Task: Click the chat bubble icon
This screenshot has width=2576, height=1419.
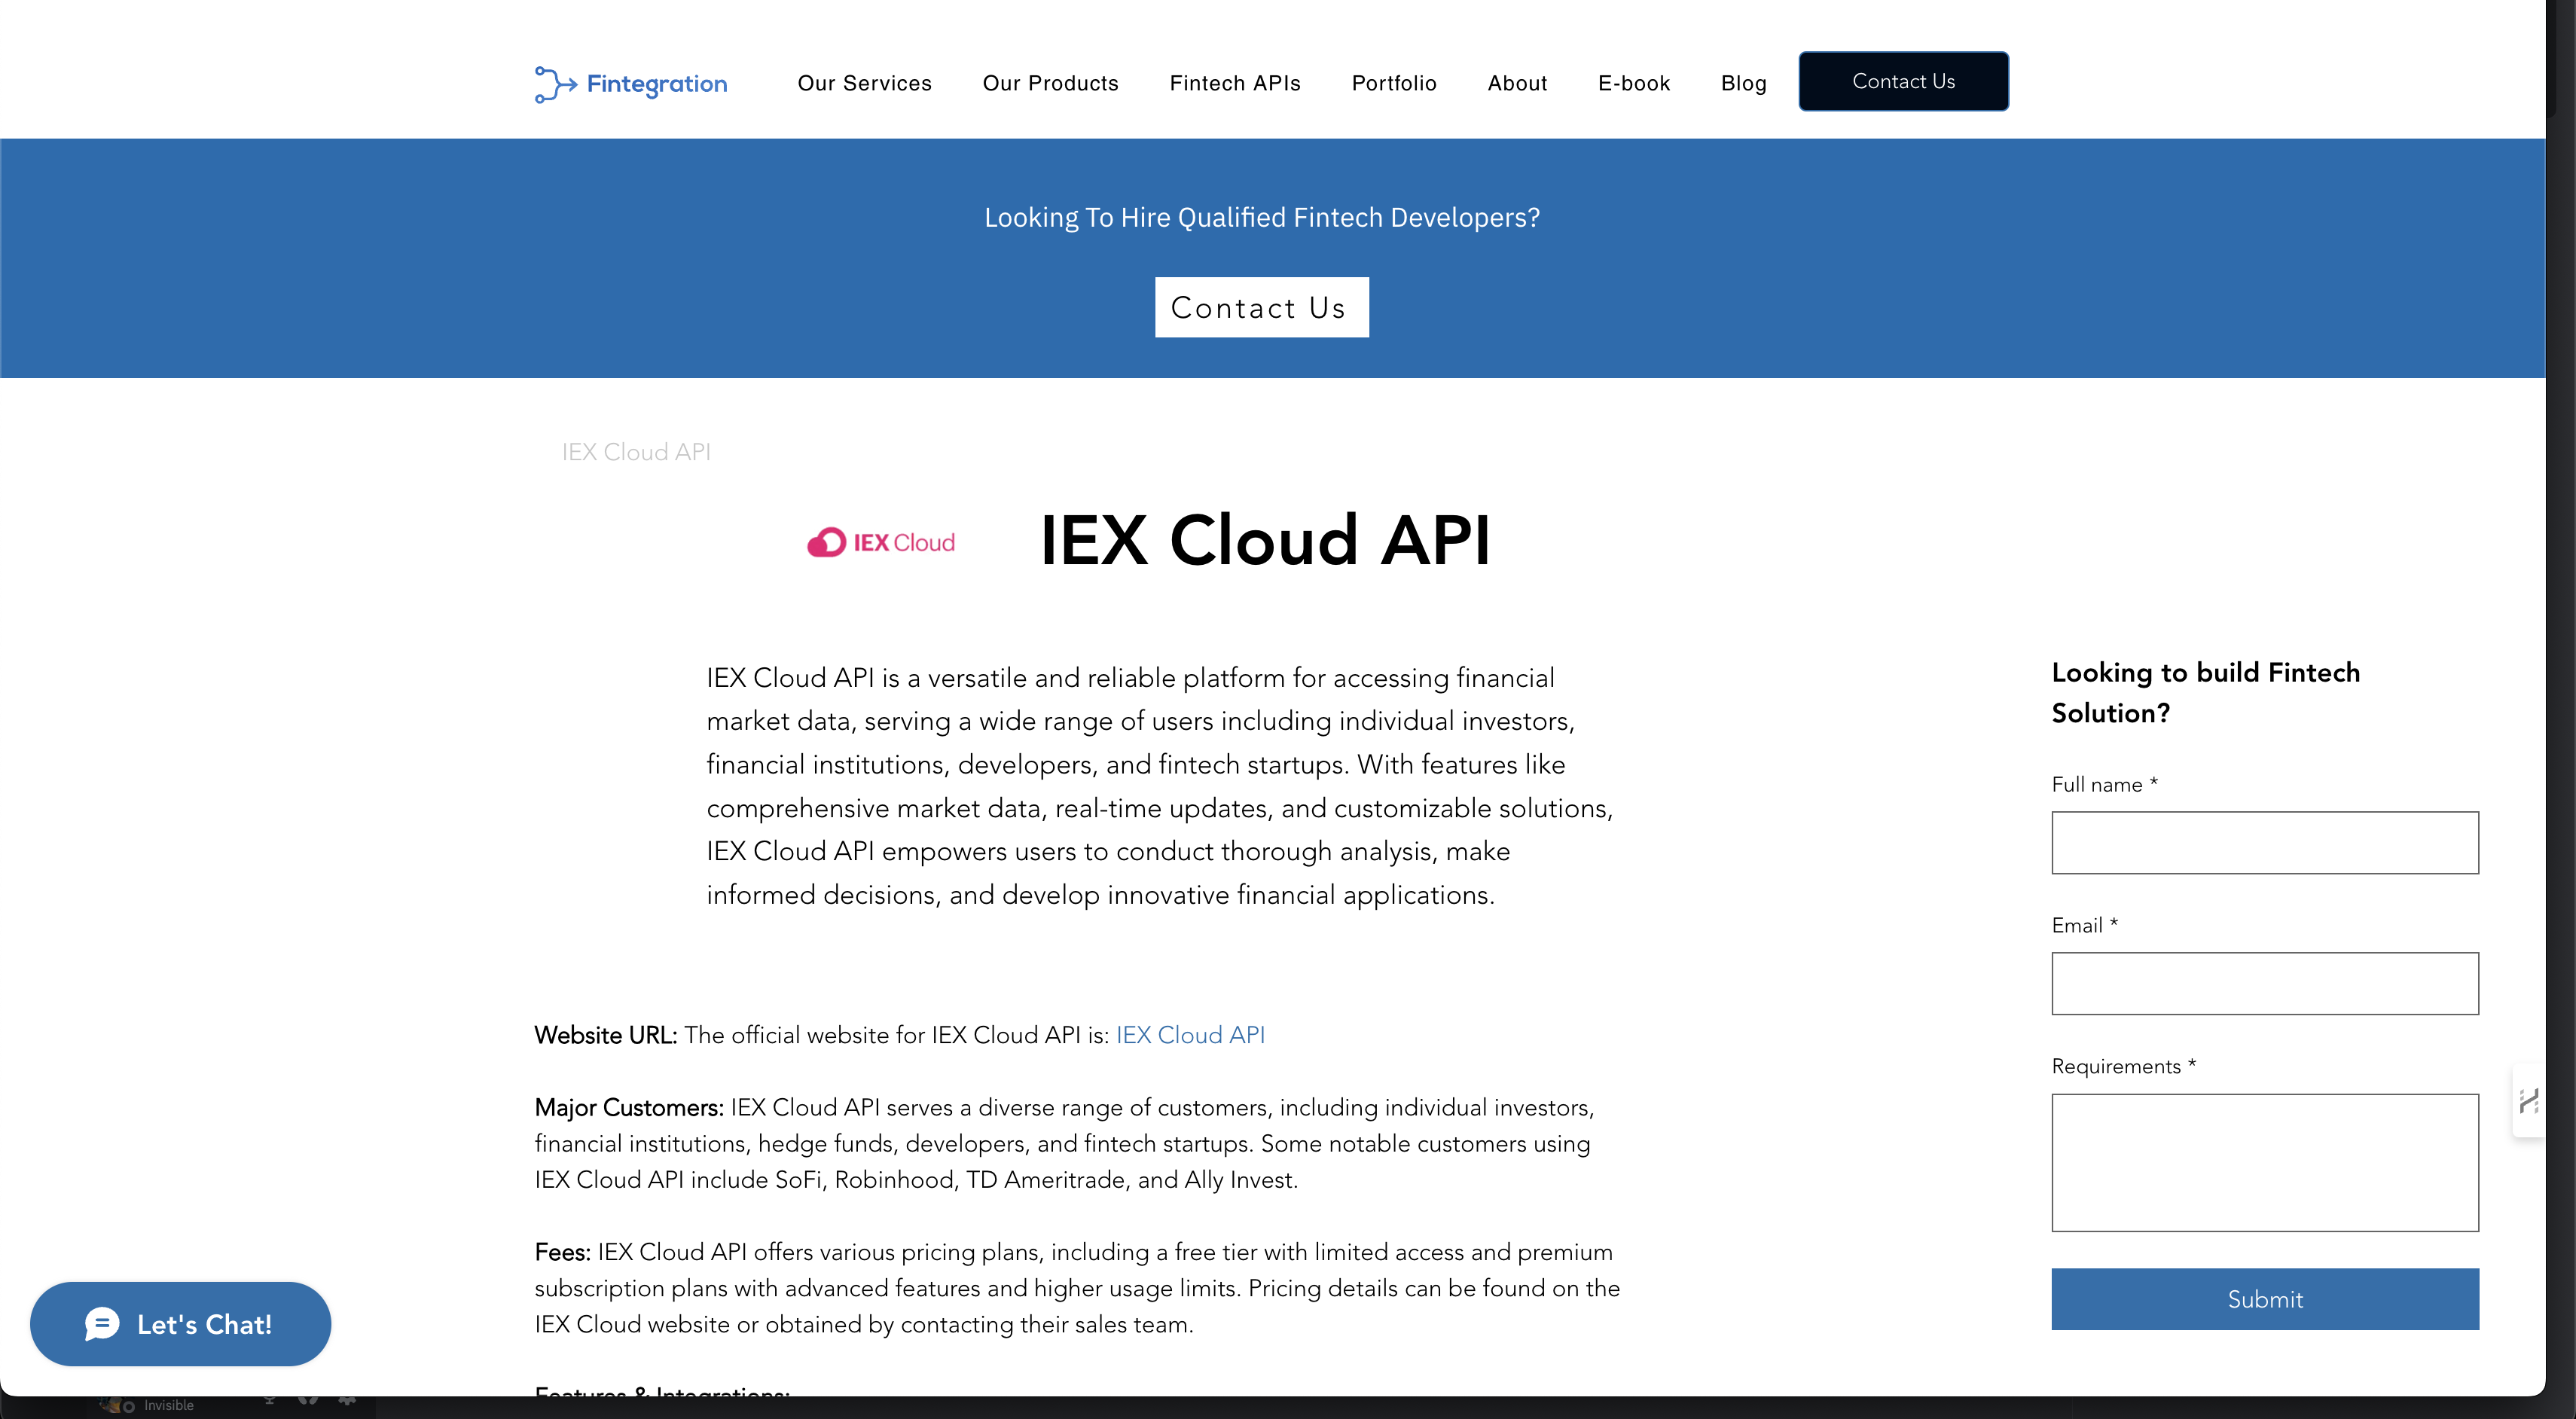Action: click(x=102, y=1324)
